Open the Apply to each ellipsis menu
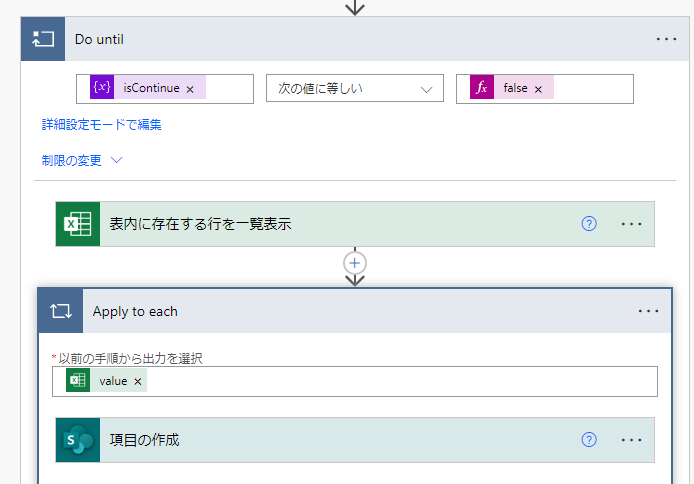The width and height of the screenshot is (694, 484). pos(649,312)
